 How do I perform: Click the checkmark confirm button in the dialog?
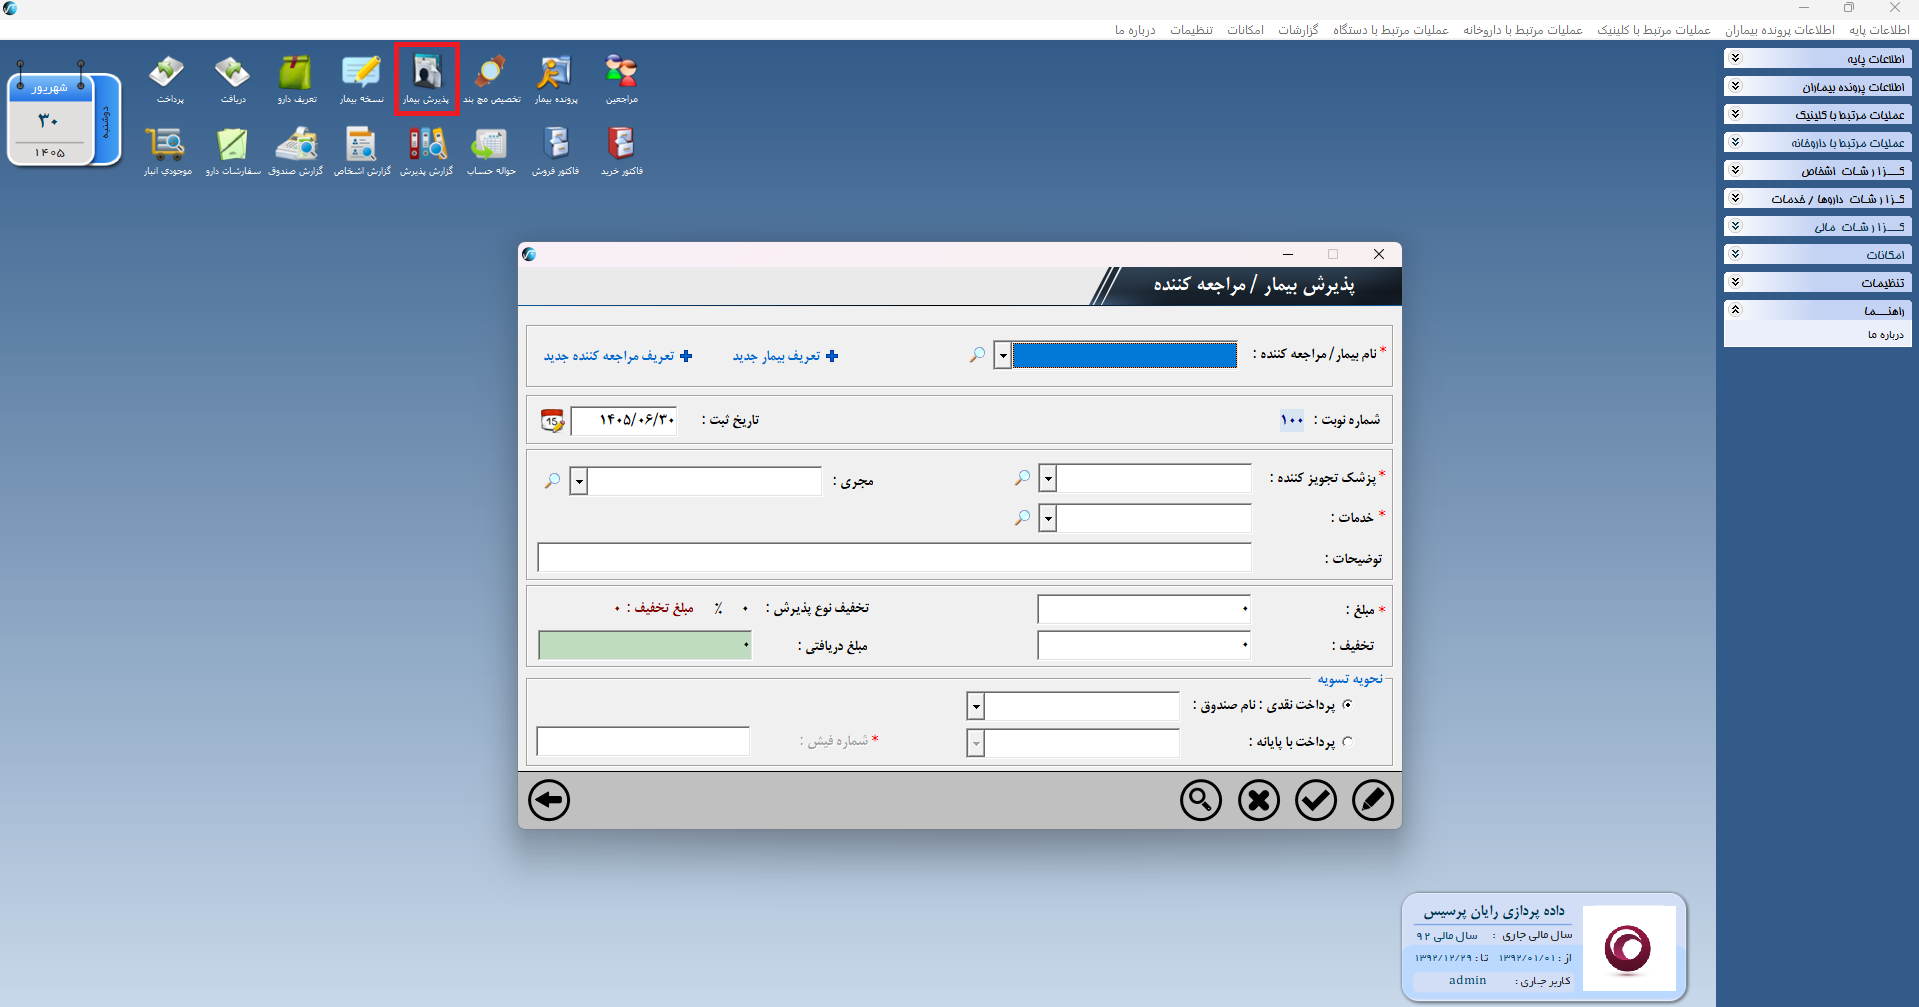[1315, 800]
